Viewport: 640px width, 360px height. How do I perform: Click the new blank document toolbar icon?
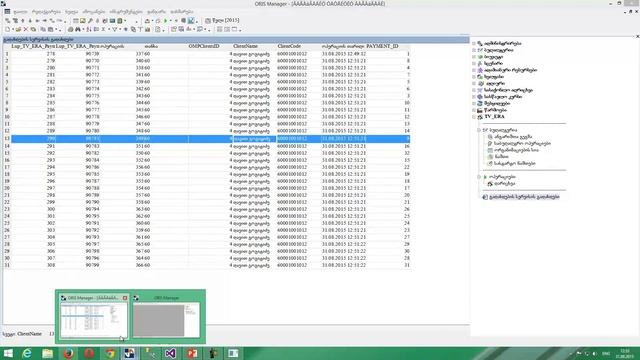tap(7, 29)
